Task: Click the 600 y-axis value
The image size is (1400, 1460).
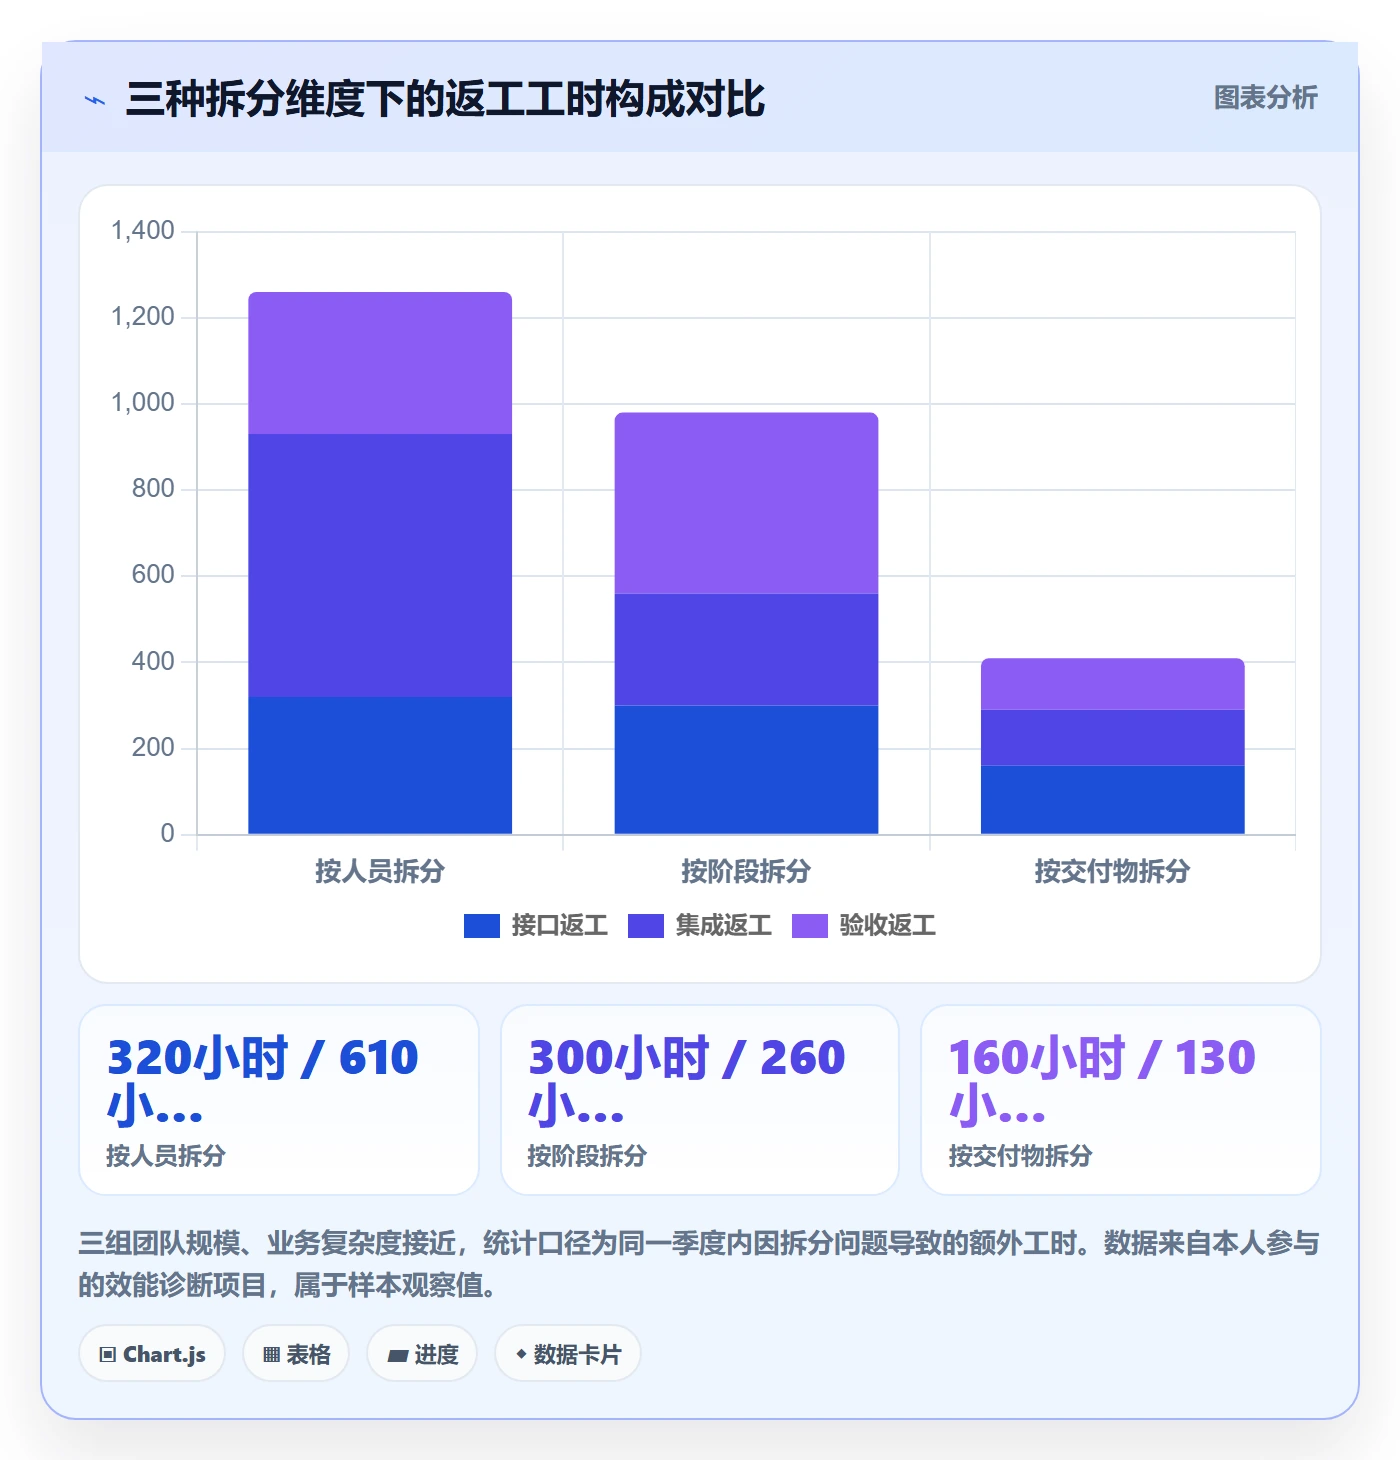Action: coord(153,575)
